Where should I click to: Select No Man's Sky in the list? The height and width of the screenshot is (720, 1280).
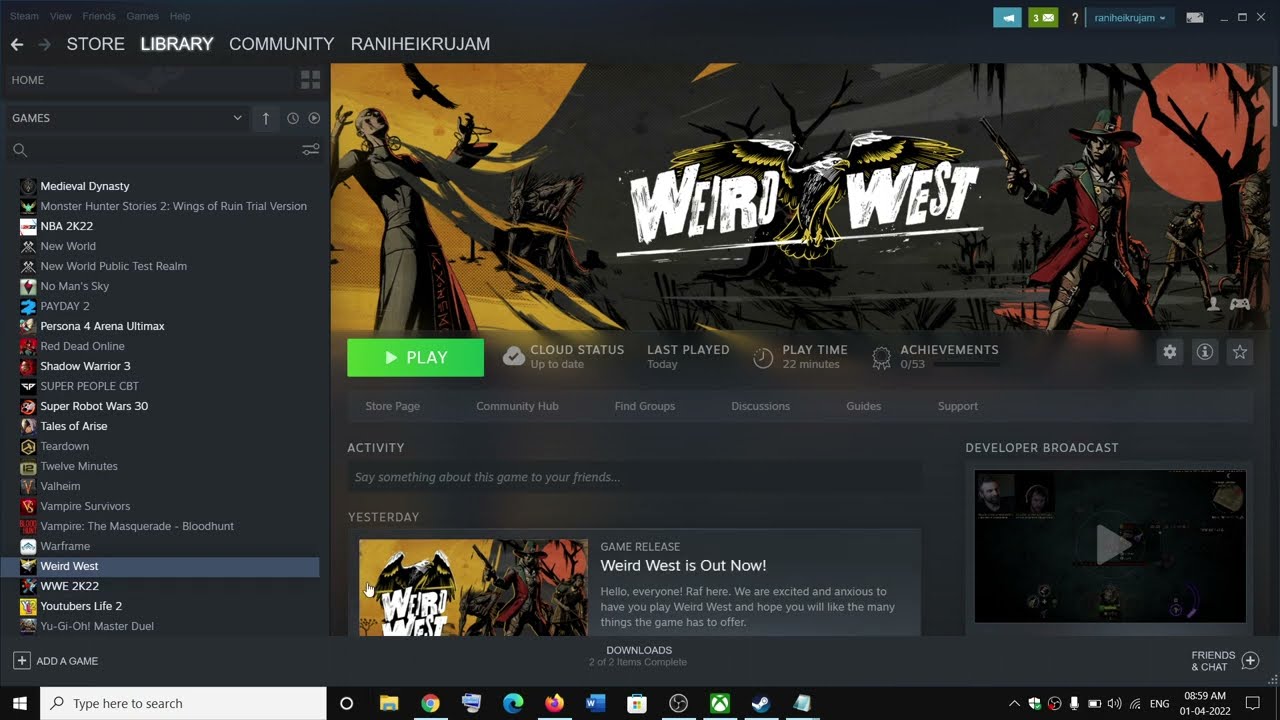click(74, 286)
